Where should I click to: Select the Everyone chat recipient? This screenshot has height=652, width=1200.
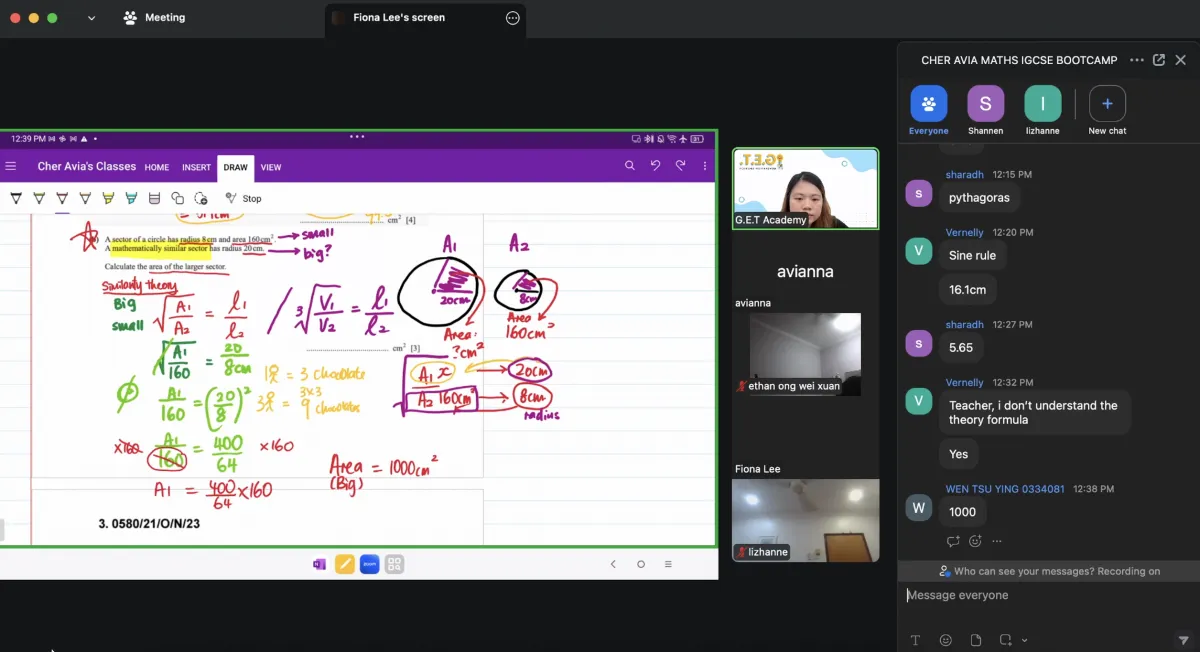(x=928, y=110)
